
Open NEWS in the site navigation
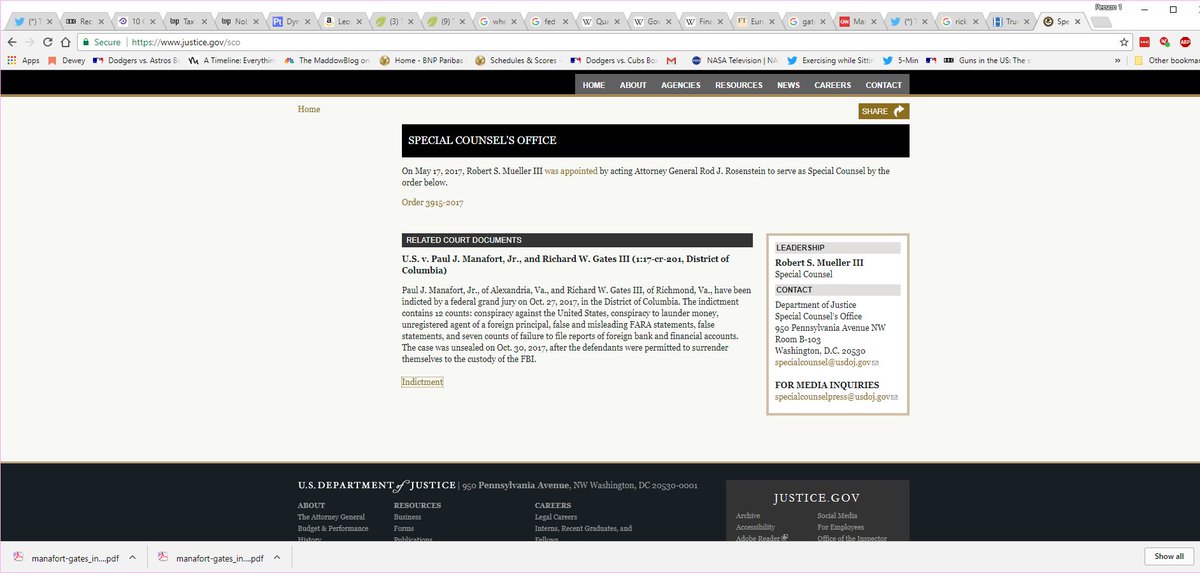pos(789,85)
